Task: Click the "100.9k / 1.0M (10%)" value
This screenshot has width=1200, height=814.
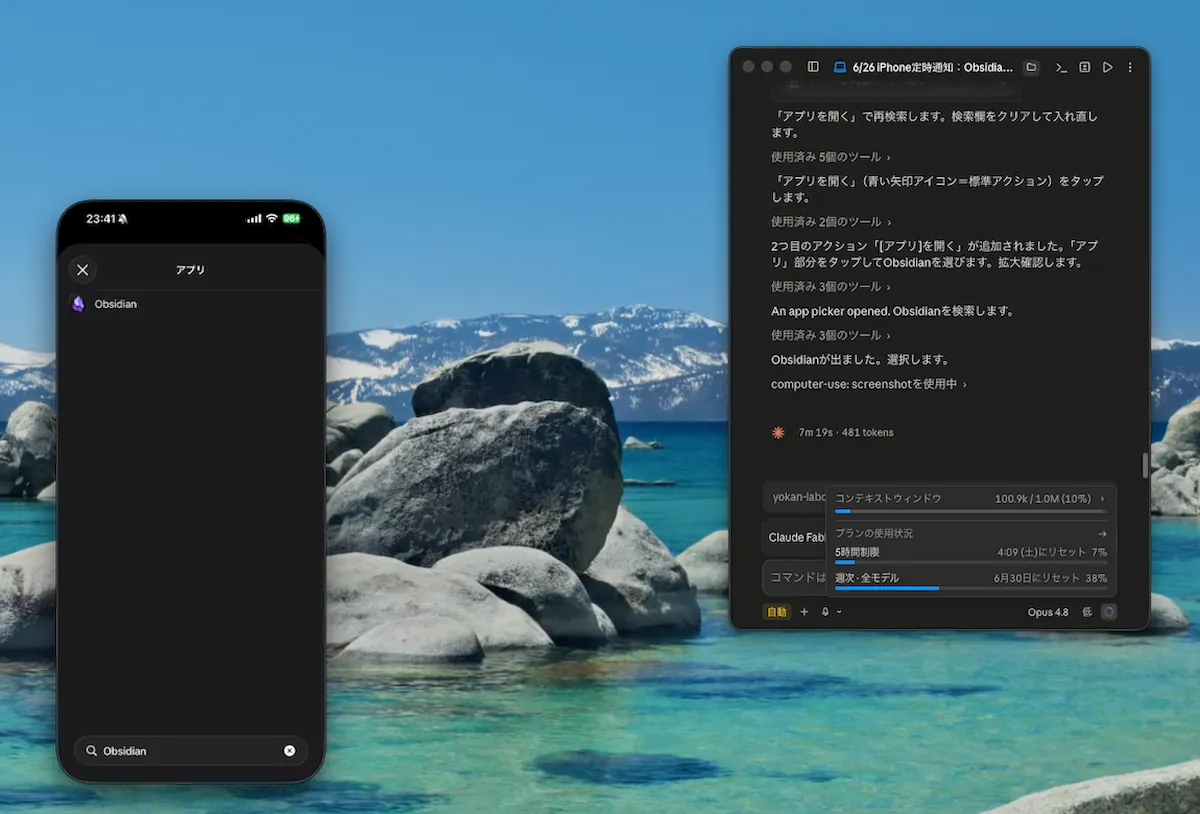Action: tap(1043, 498)
